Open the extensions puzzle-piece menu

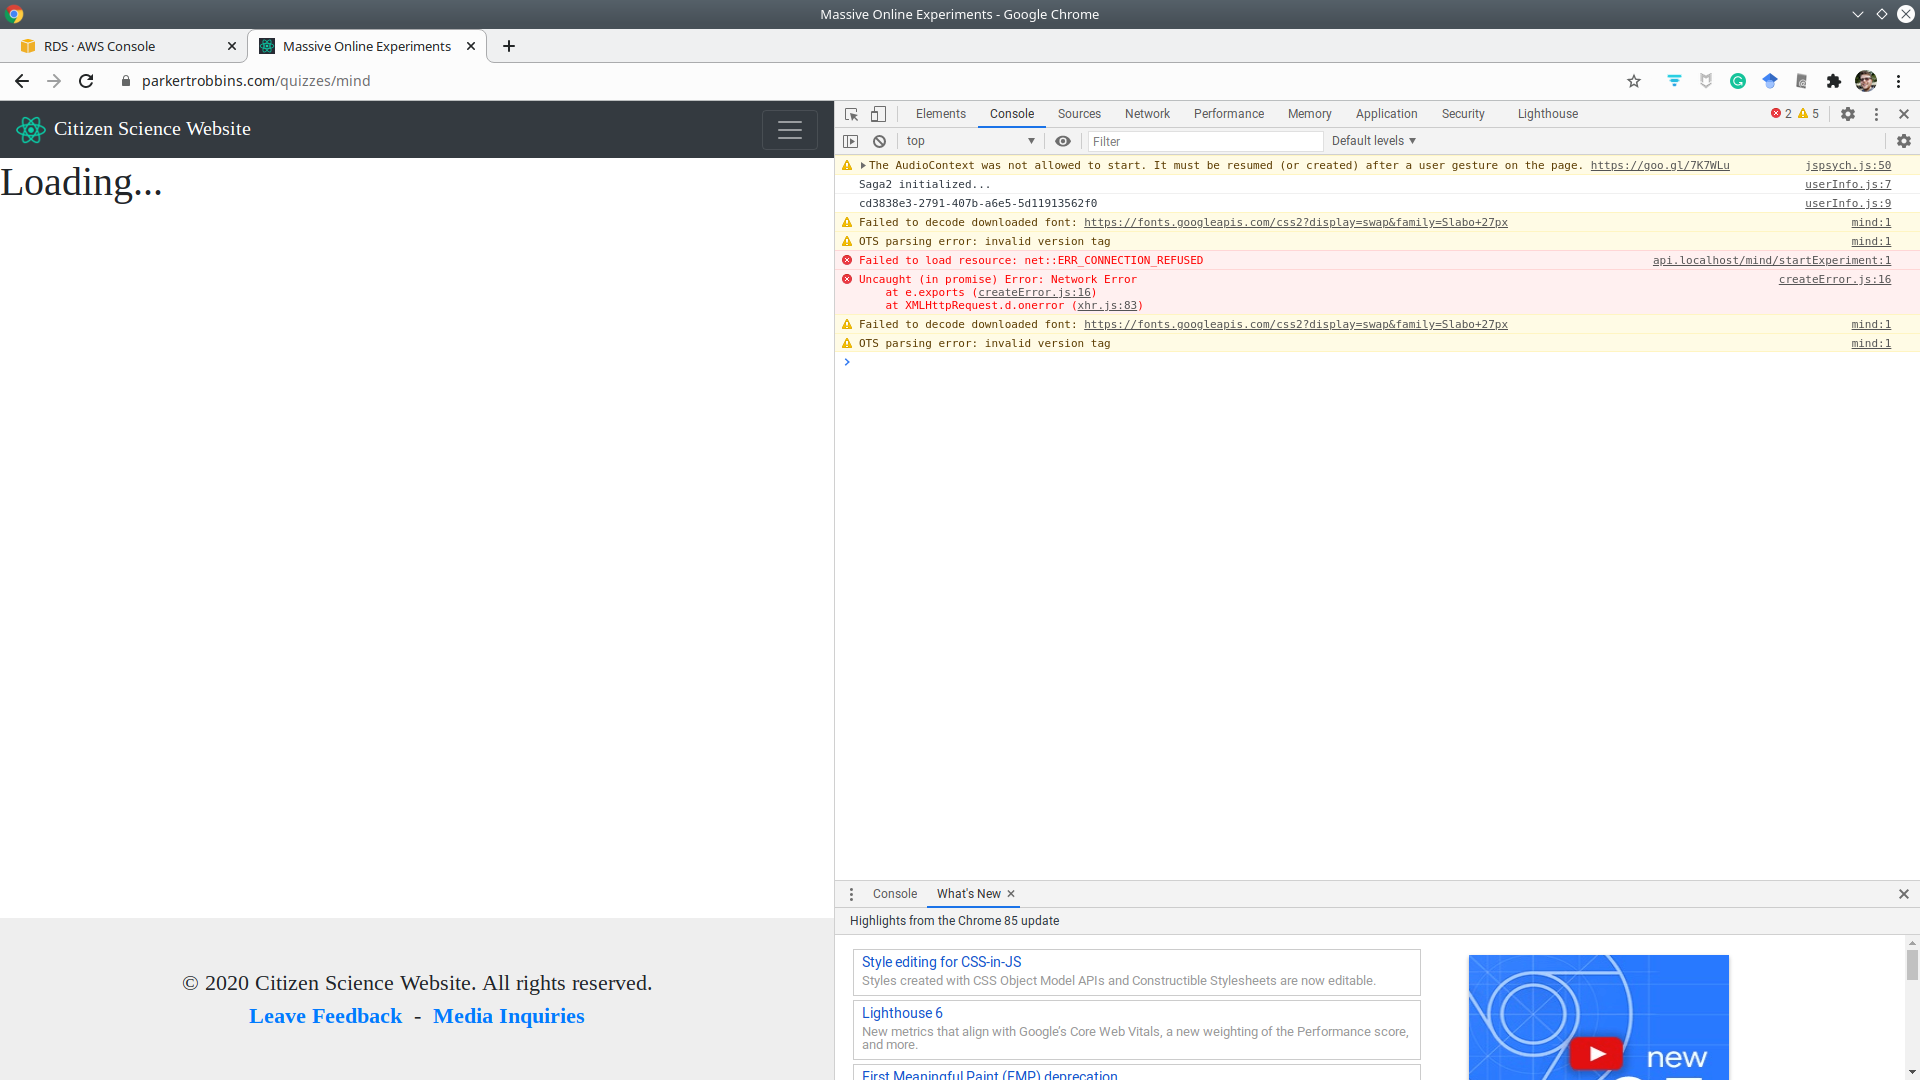click(x=1834, y=81)
